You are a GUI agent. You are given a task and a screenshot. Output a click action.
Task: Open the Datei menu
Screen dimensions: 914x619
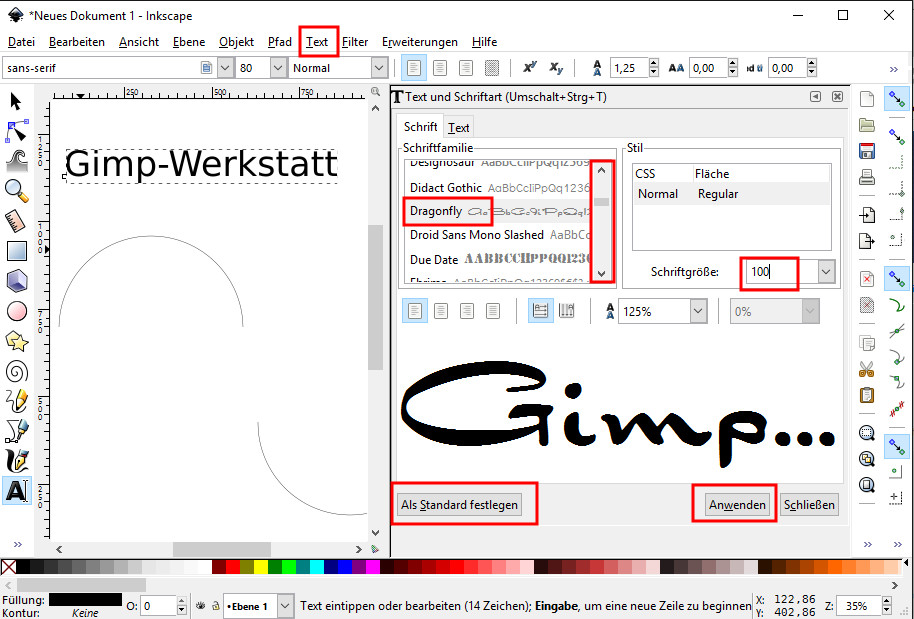coord(21,42)
